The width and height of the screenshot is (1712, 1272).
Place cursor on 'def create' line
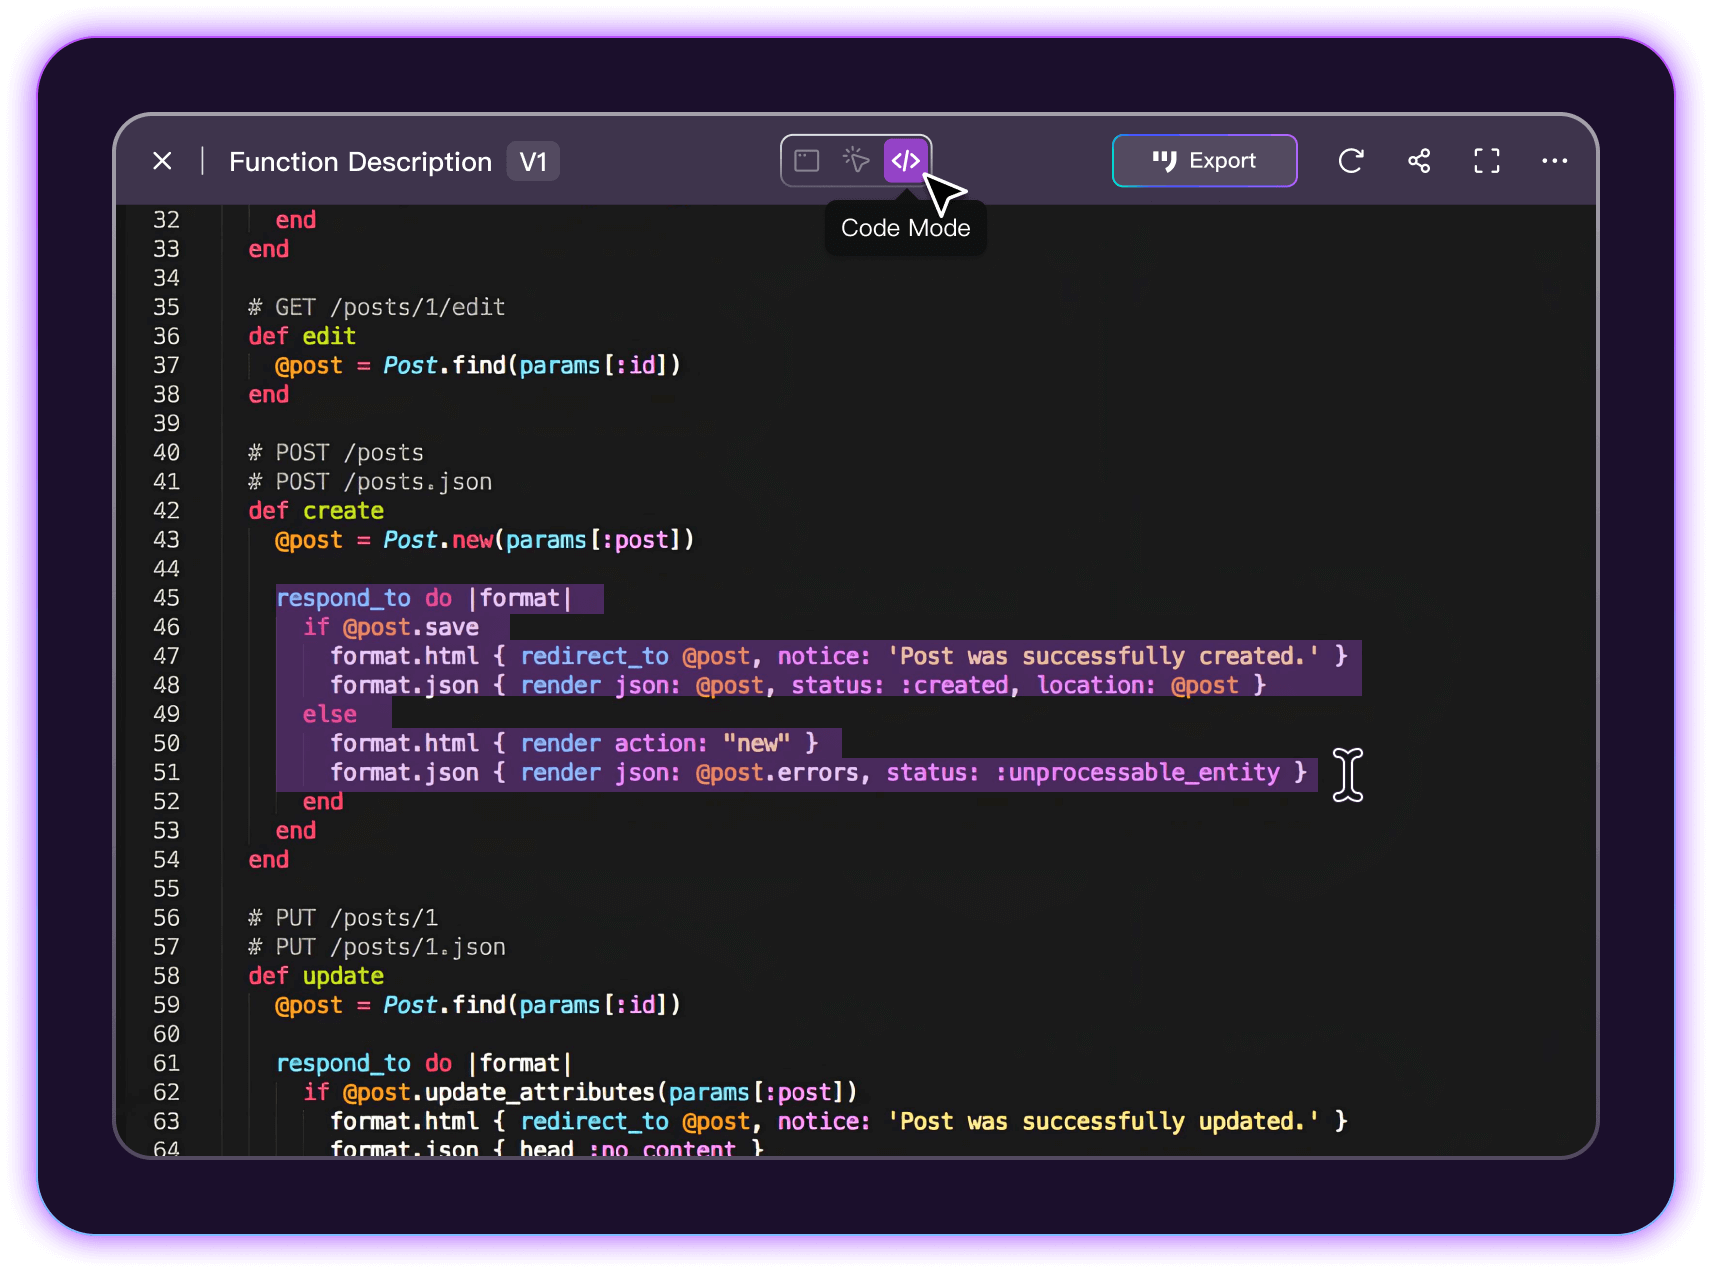[316, 511]
